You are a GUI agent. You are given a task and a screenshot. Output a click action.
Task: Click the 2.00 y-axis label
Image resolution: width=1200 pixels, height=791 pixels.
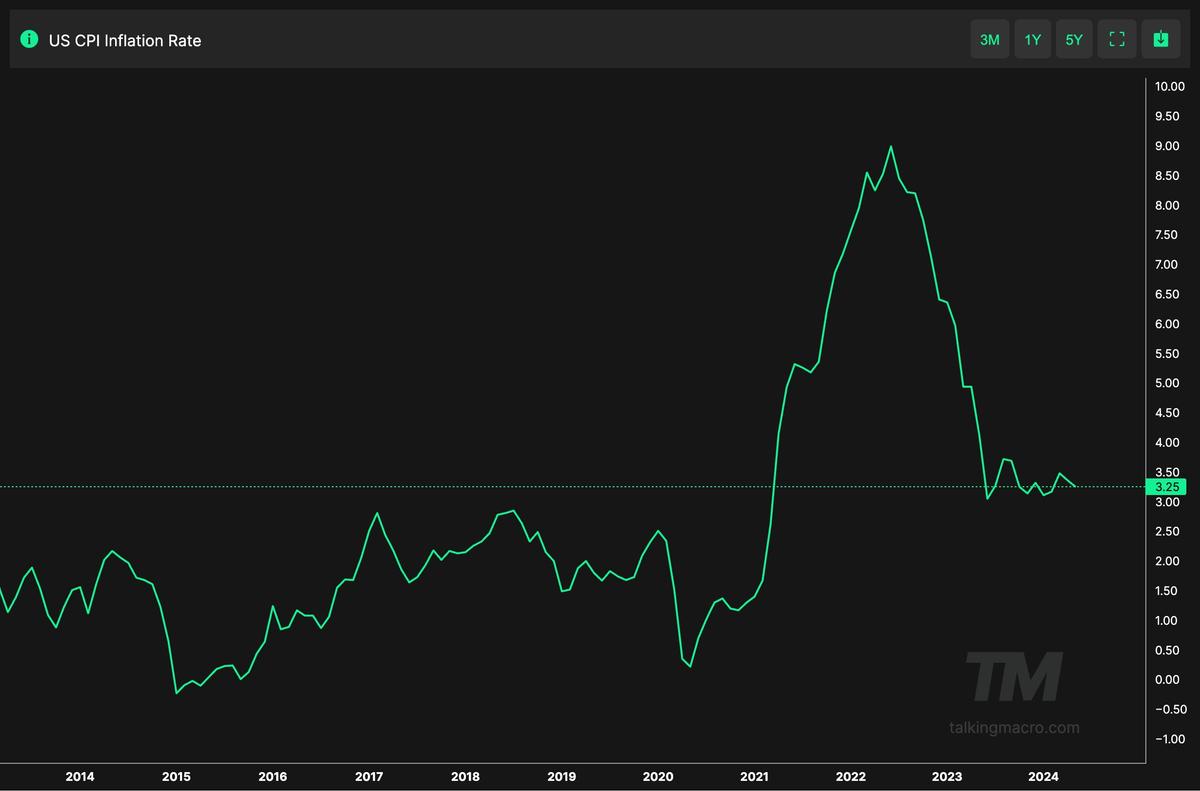[x=1167, y=561]
